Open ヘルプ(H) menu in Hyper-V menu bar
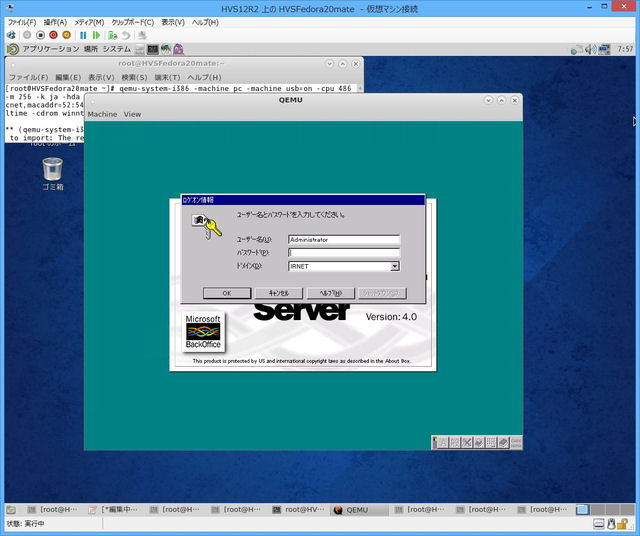640x536 pixels. click(x=205, y=22)
